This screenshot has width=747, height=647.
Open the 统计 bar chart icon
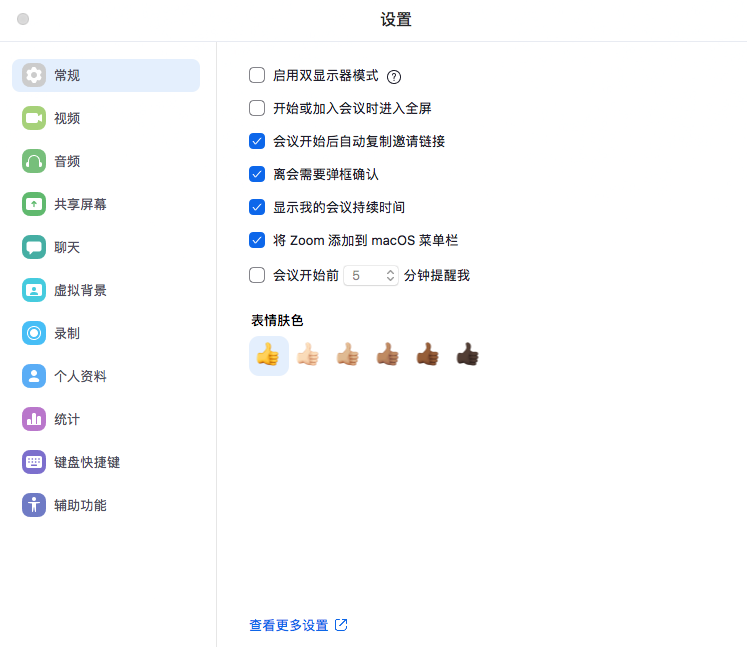pyautogui.click(x=34, y=419)
